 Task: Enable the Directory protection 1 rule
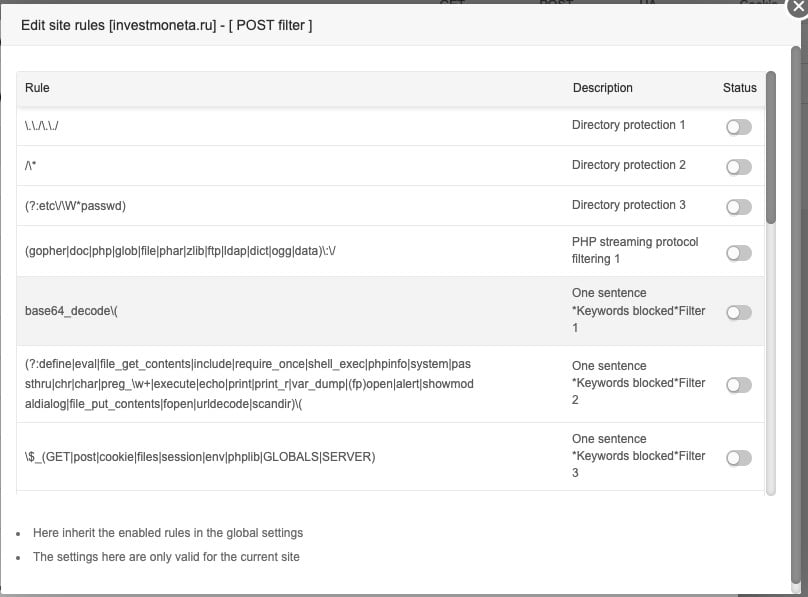point(738,127)
